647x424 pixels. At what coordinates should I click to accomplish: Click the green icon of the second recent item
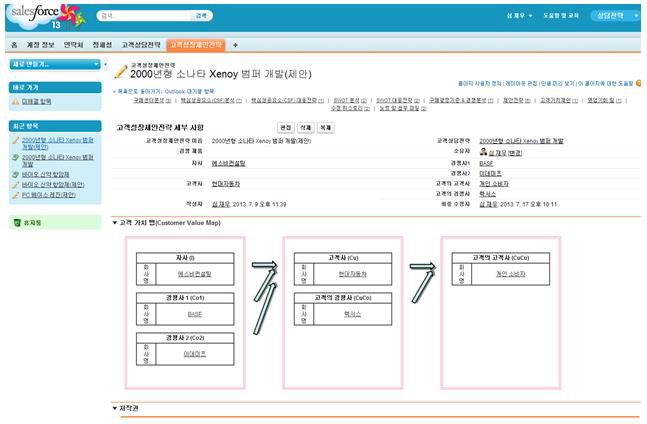(x=16, y=158)
